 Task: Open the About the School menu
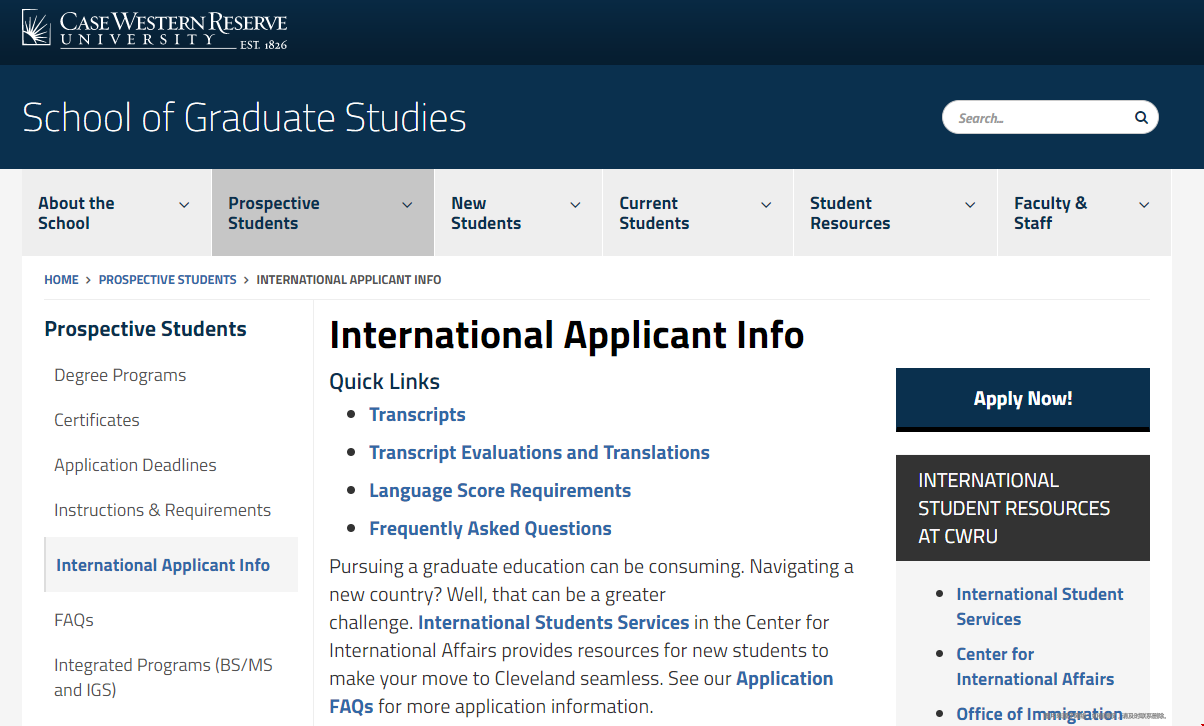(x=117, y=213)
